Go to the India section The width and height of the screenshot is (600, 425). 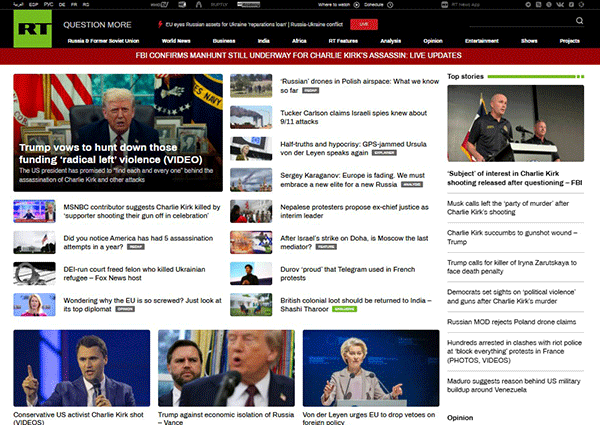pyautogui.click(x=264, y=41)
